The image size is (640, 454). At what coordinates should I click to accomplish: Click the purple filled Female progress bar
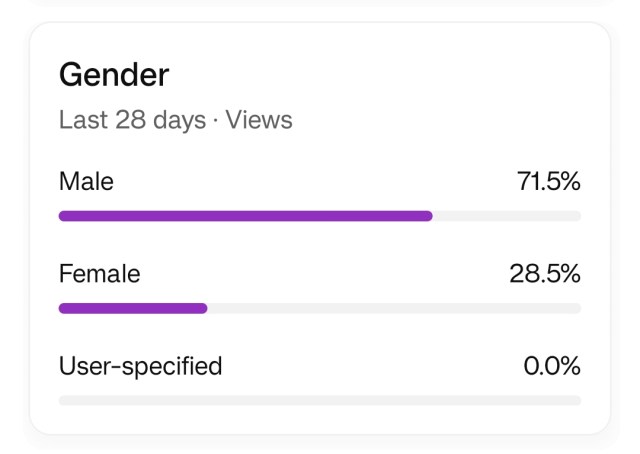133,308
